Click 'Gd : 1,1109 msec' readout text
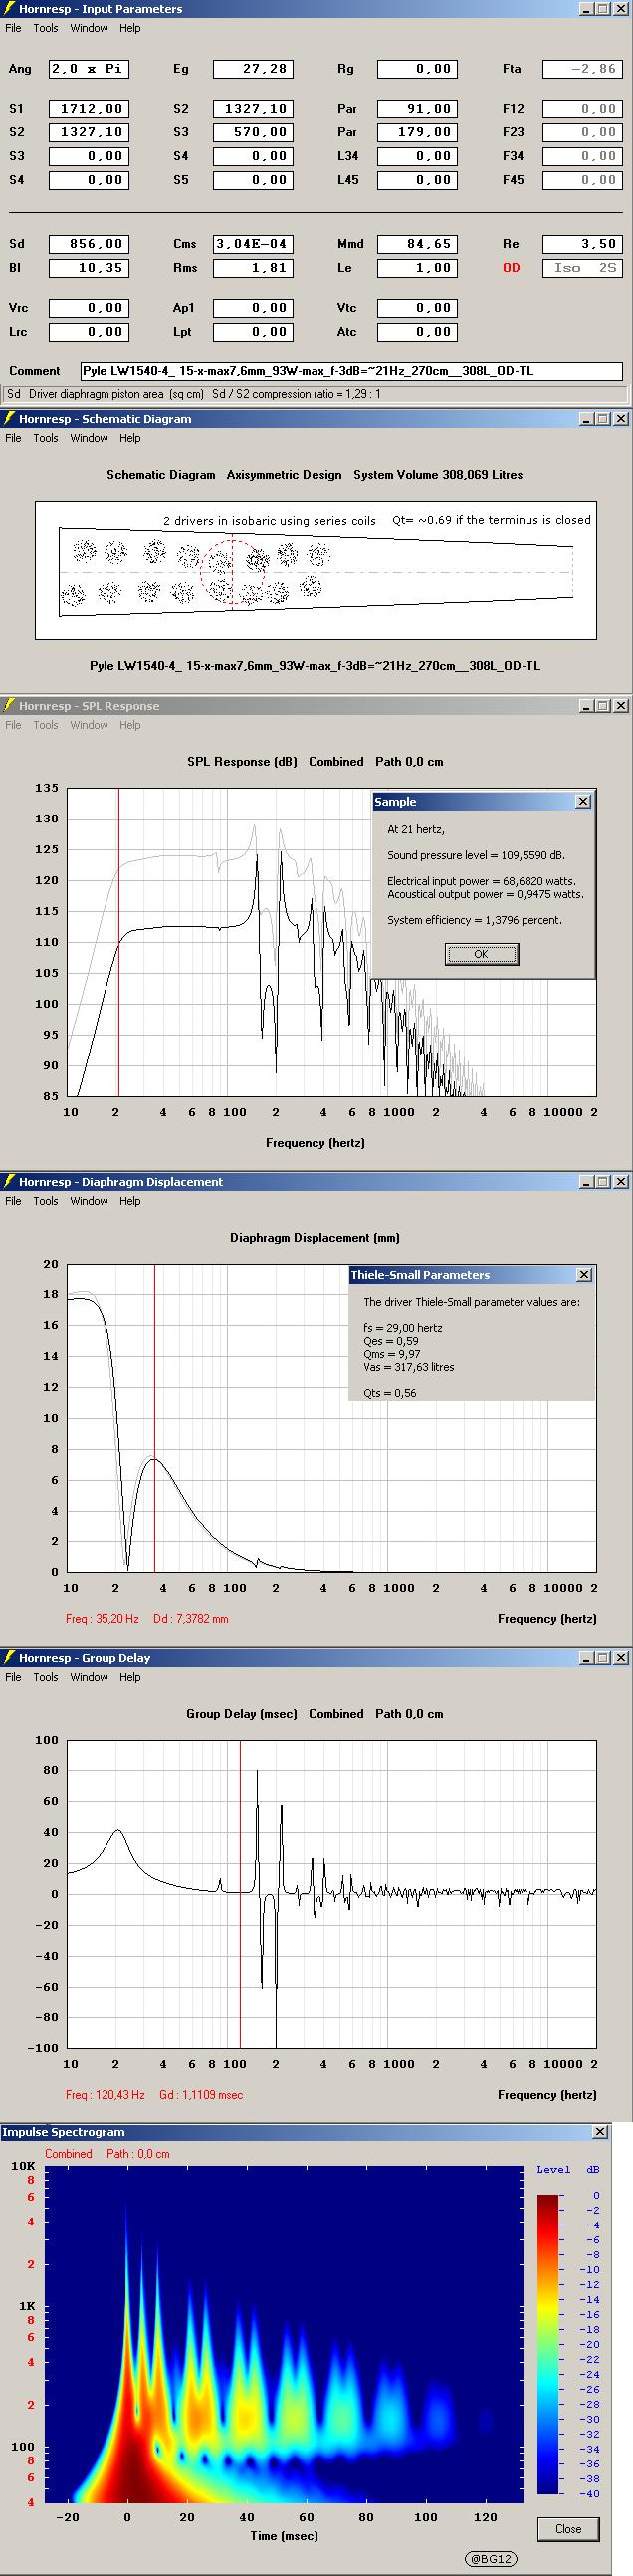Viewport: 633px width, 2576px height. tap(201, 2095)
